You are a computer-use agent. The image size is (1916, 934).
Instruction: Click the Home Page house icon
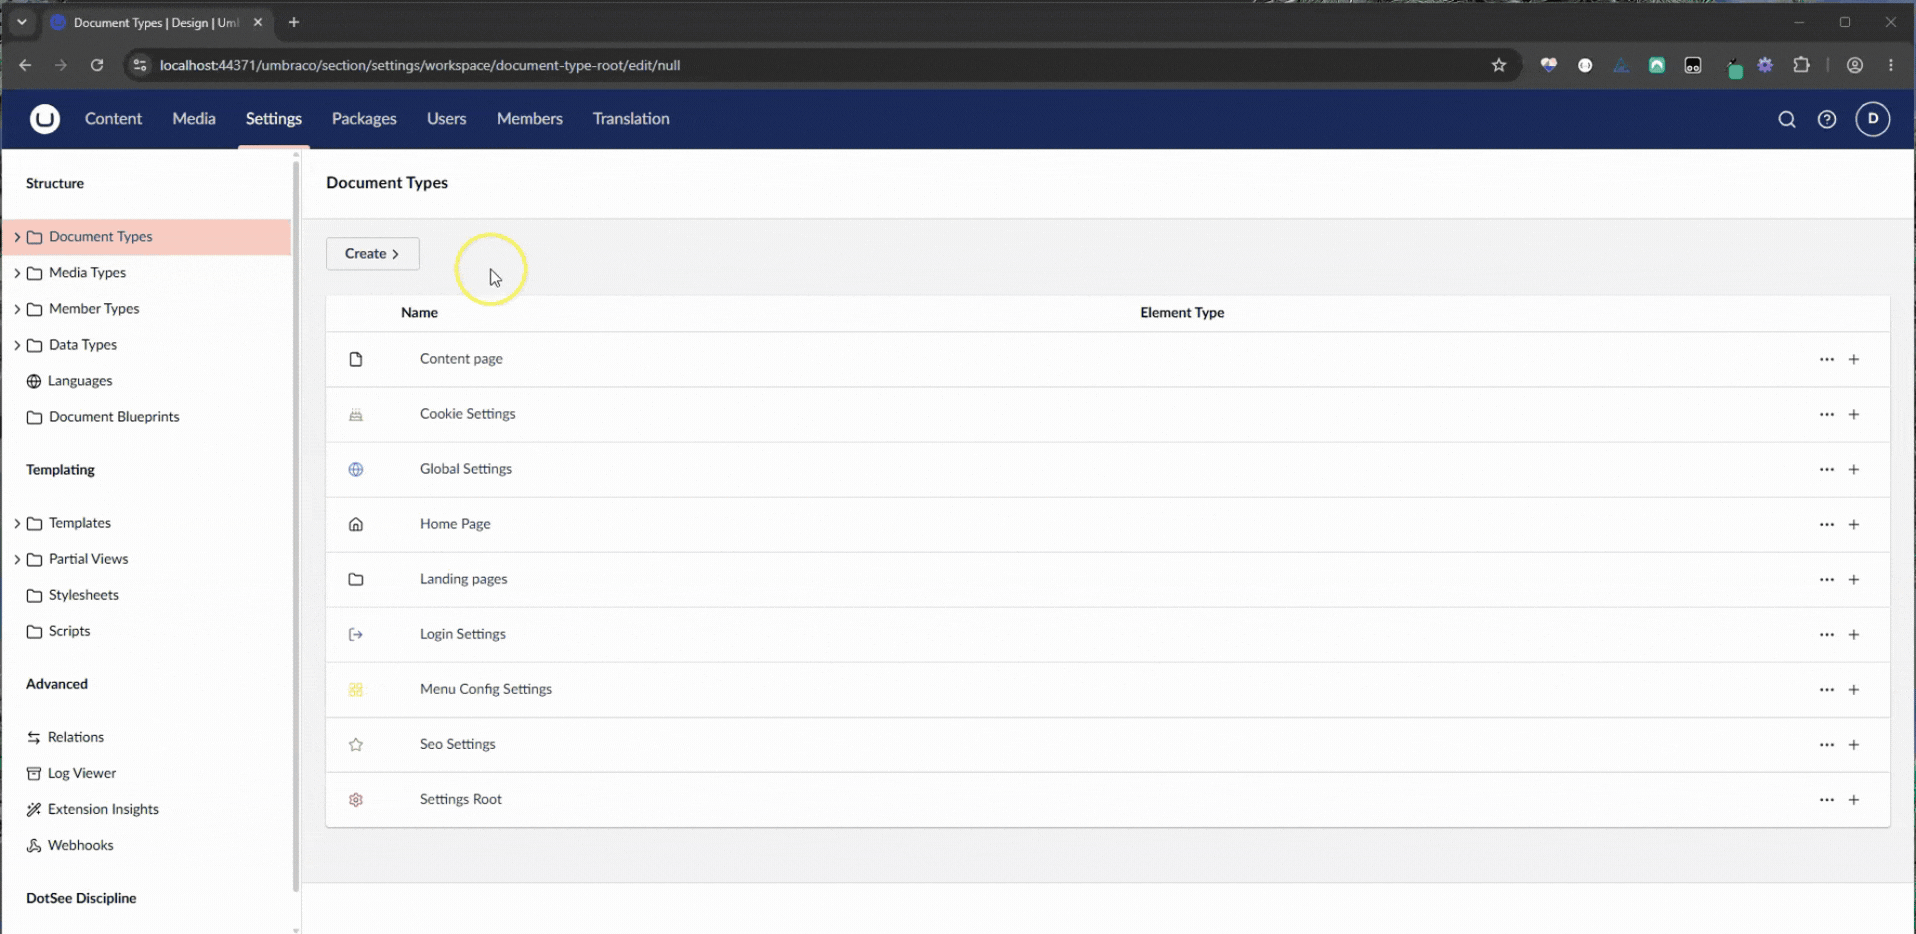[356, 524]
